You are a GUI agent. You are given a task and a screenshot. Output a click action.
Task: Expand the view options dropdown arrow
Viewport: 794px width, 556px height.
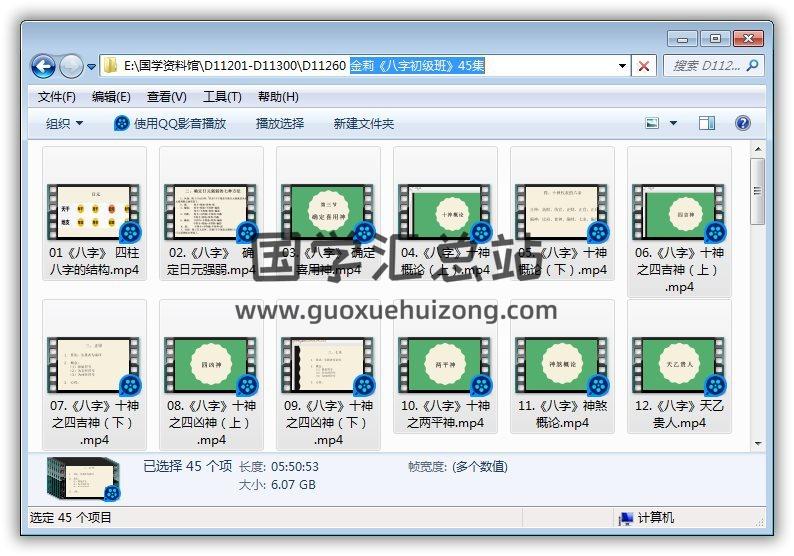click(673, 123)
